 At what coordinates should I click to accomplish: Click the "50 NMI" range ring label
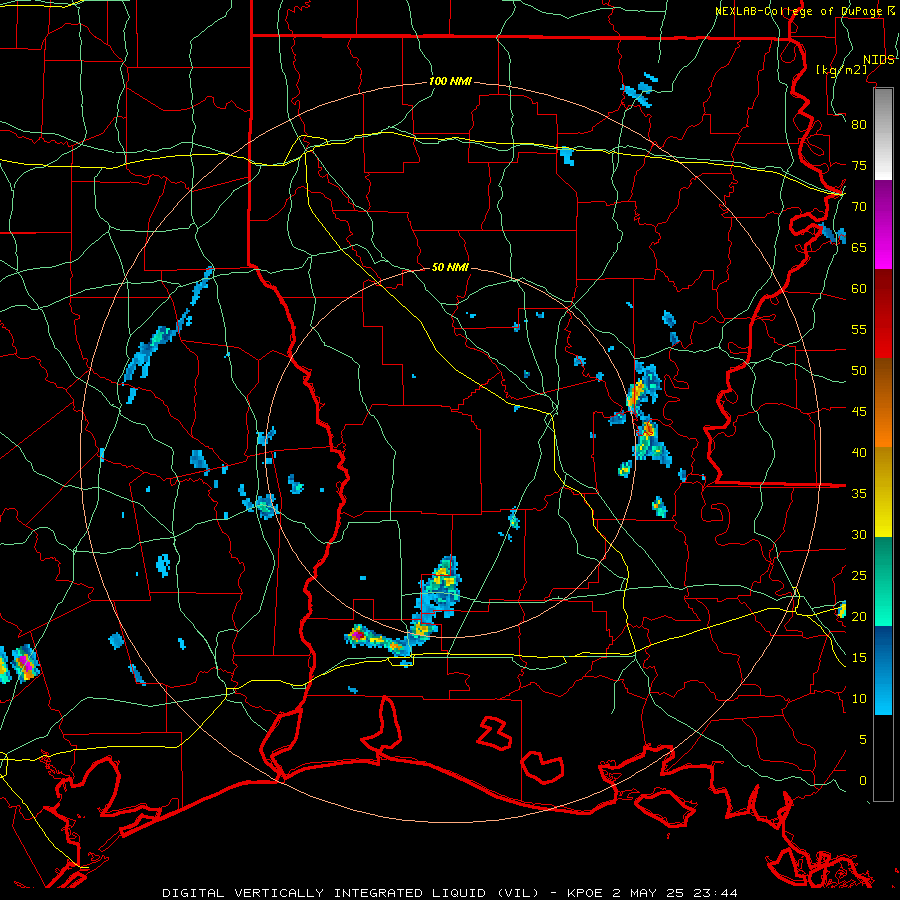(x=450, y=267)
